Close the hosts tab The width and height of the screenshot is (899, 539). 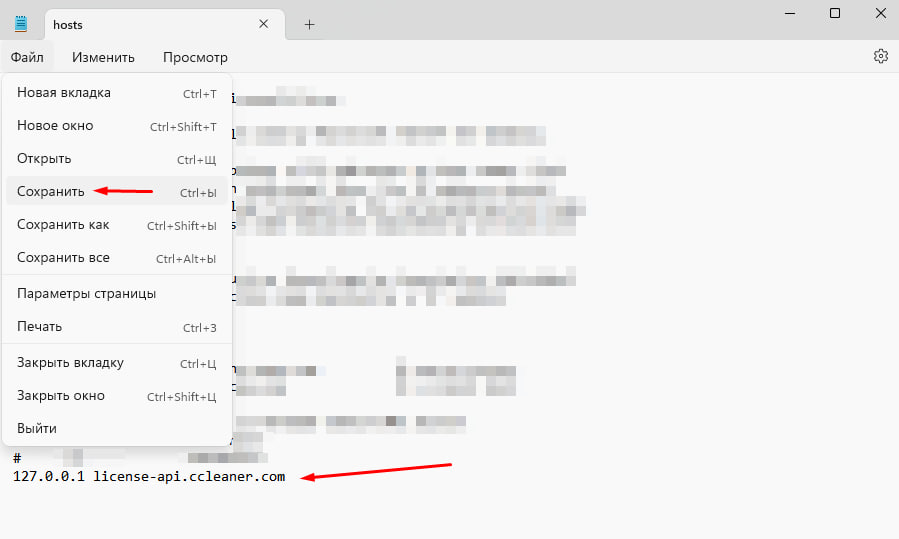264,24
